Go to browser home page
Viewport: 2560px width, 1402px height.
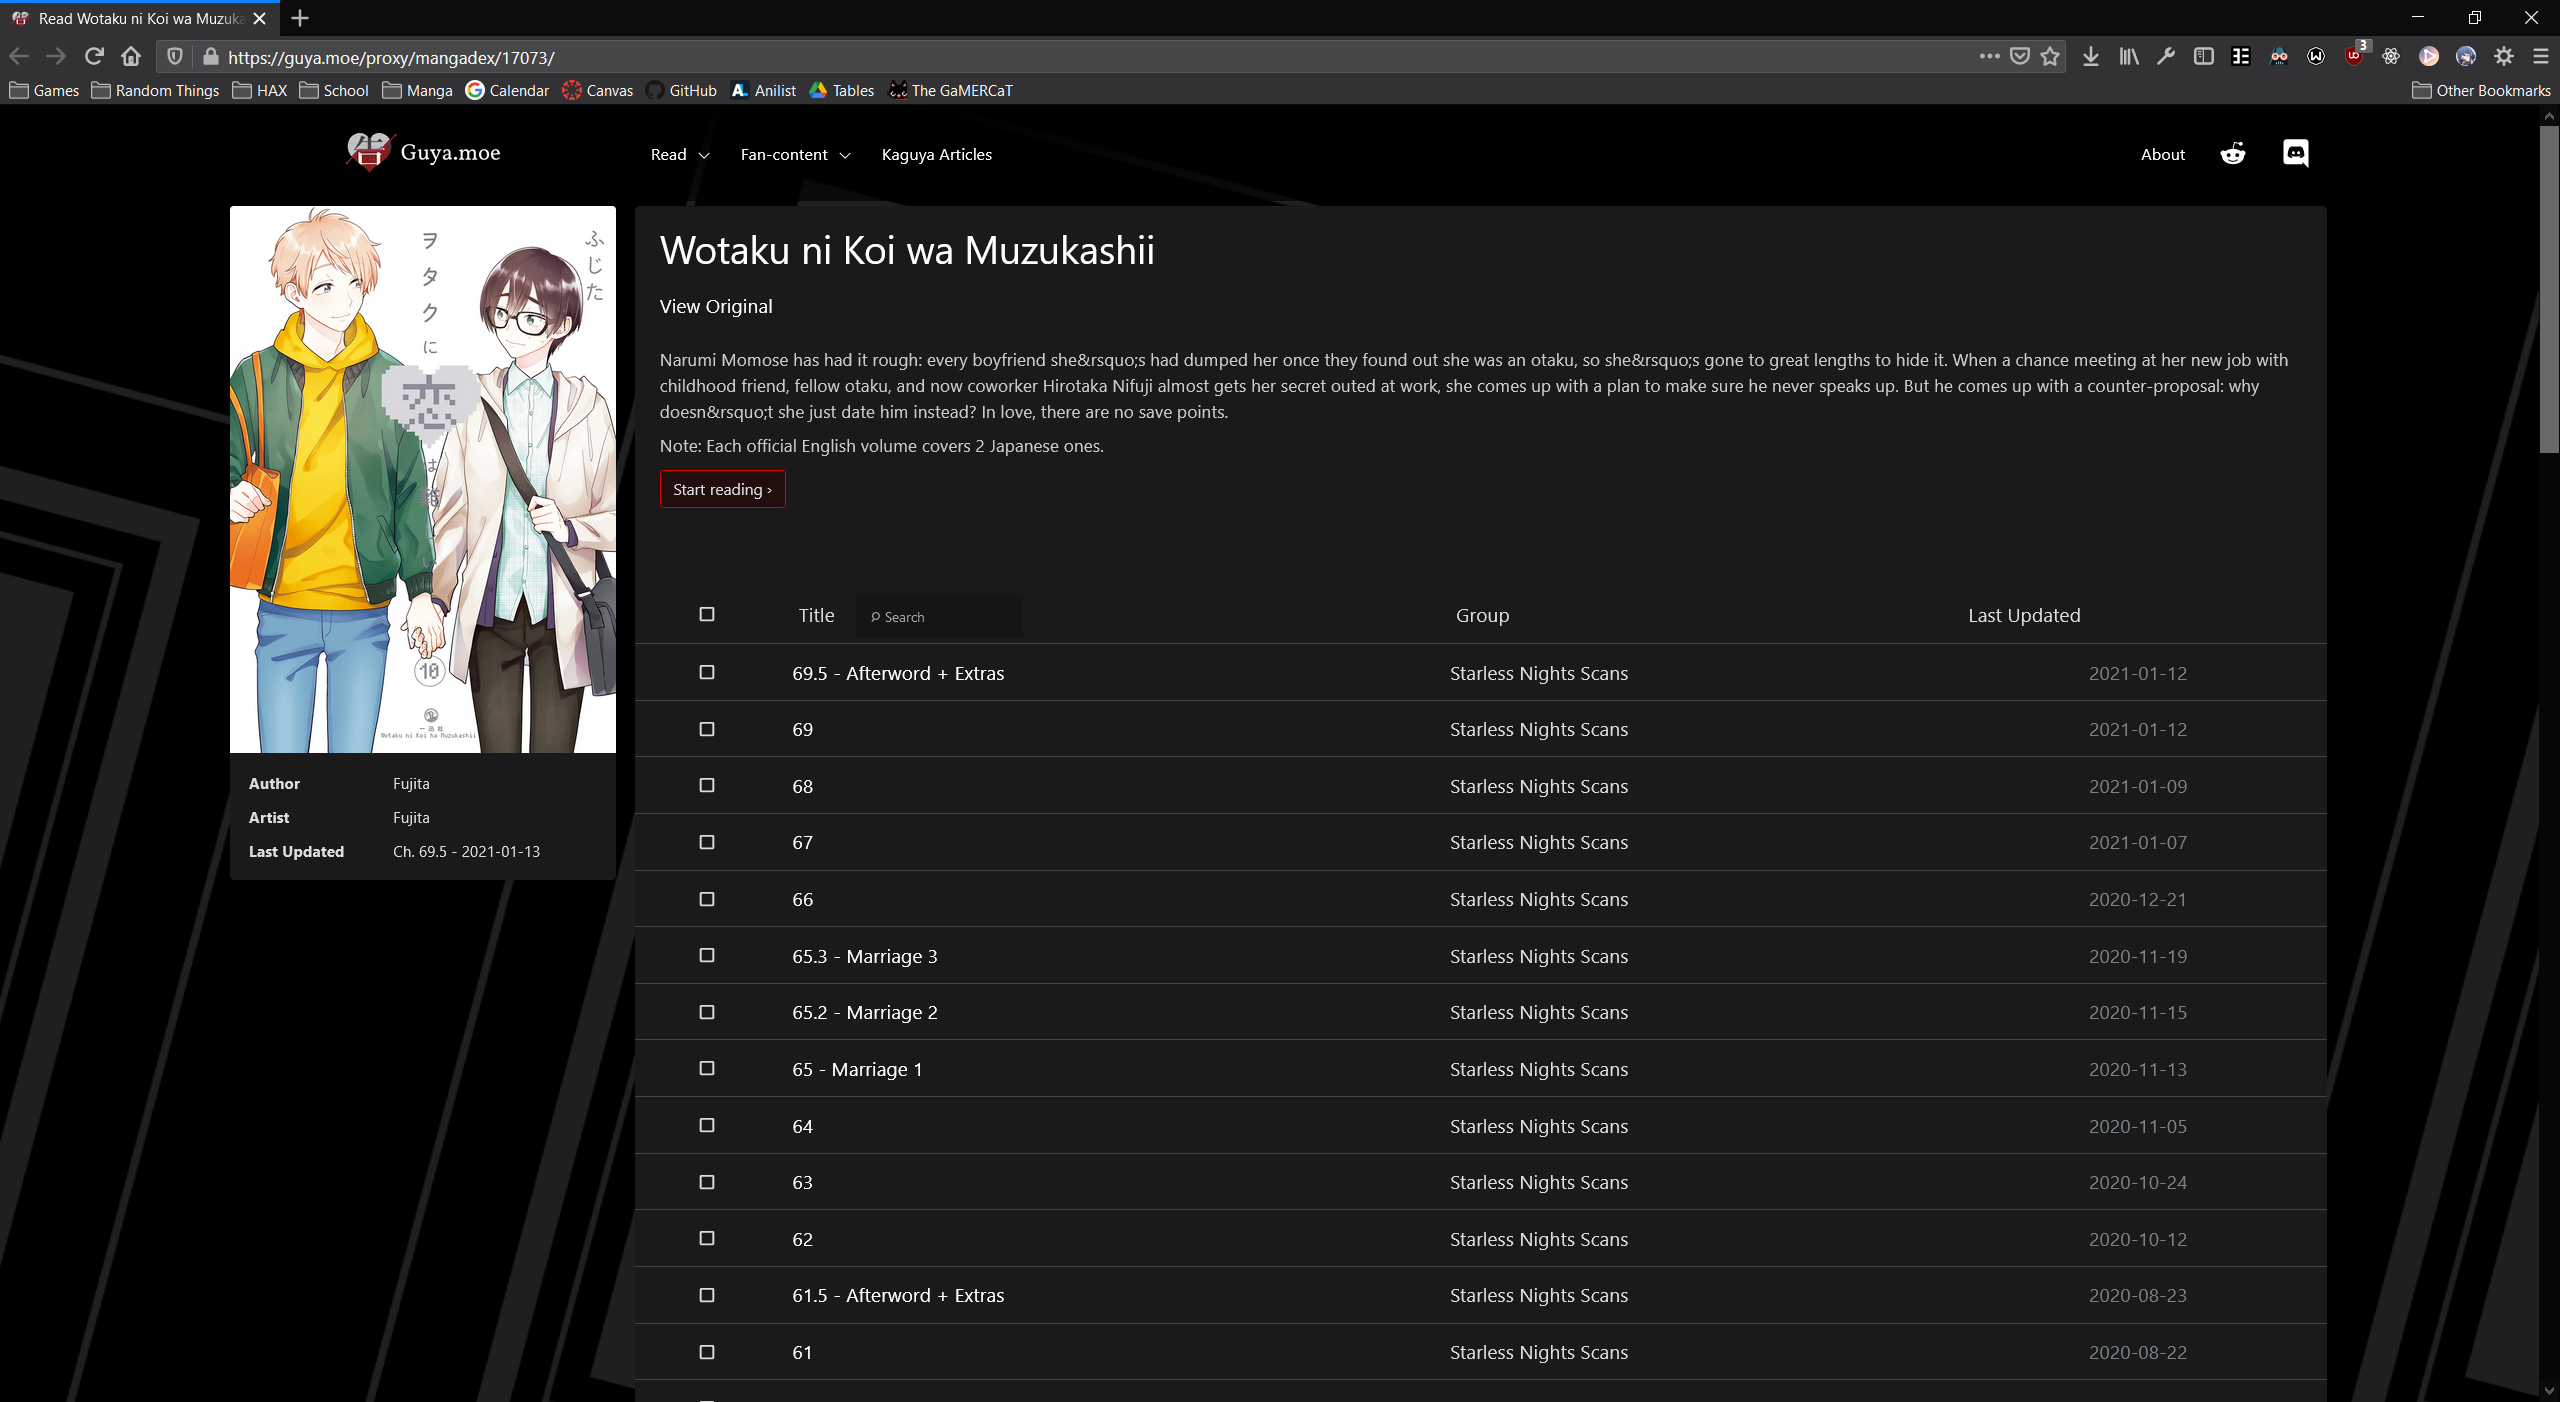tap(131, 57)
